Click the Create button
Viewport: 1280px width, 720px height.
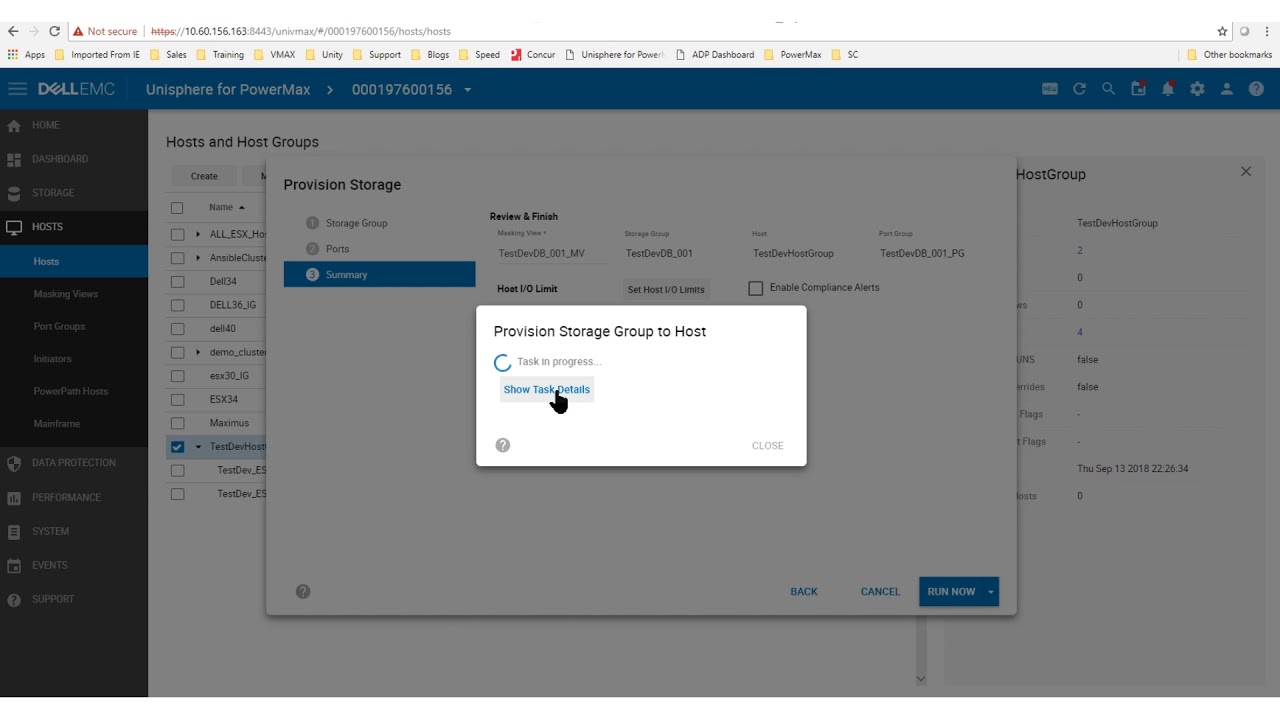[204, 176]
